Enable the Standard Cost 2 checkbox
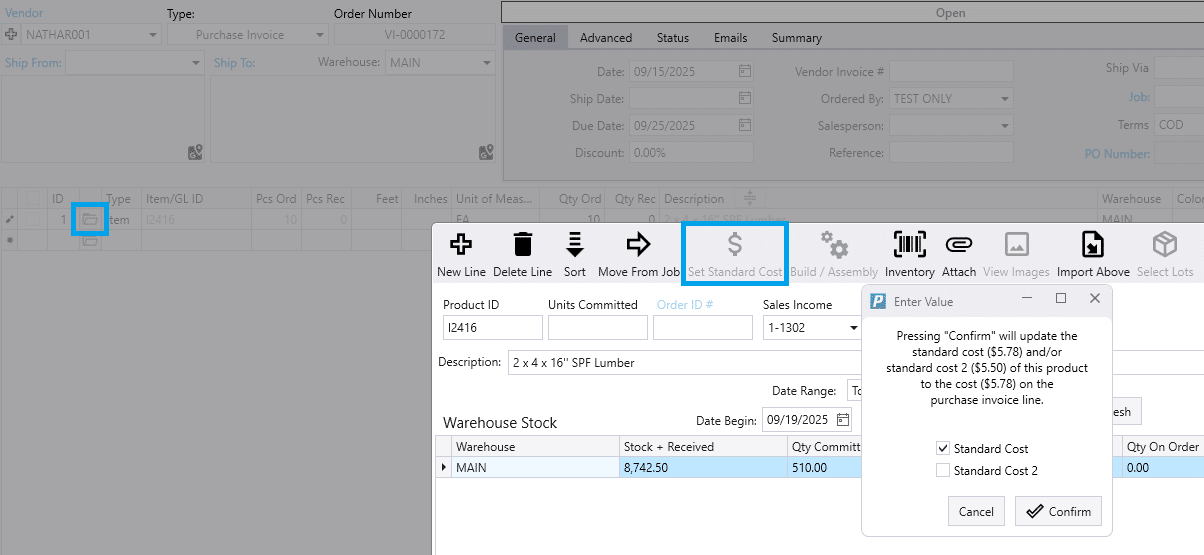 point(942,471)
